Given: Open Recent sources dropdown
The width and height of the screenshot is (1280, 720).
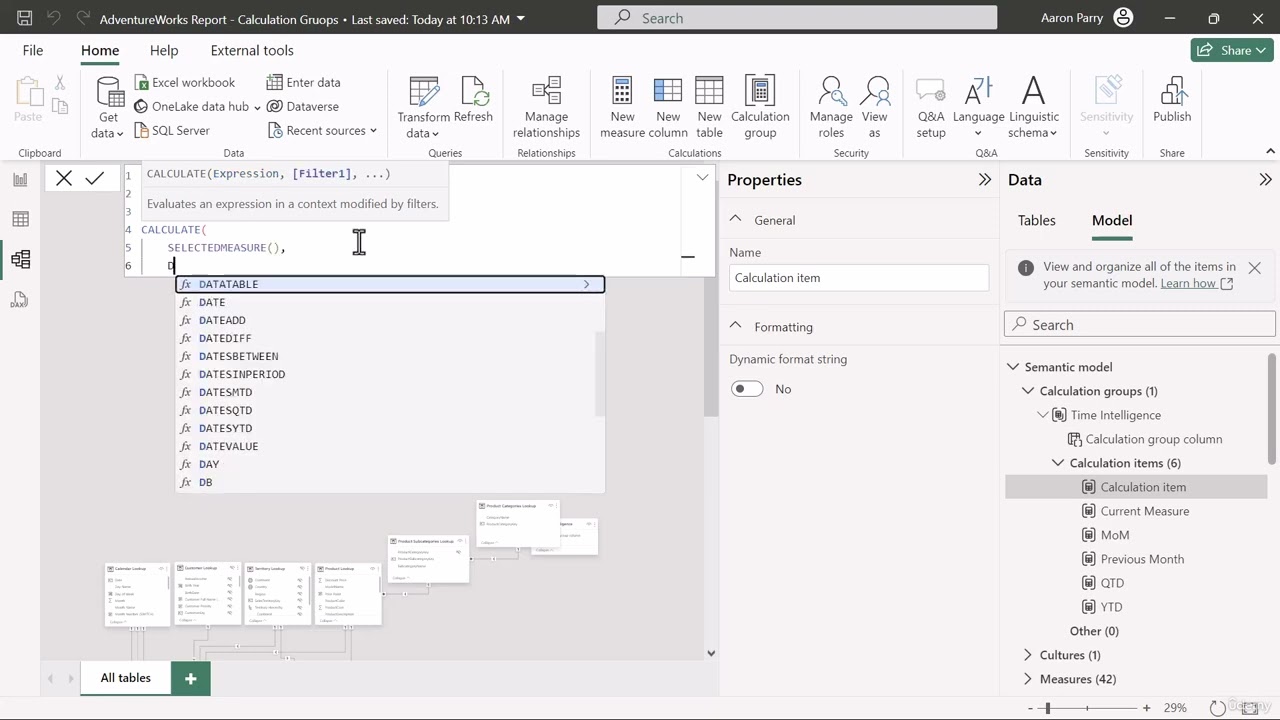Looking at the screenshot, I should [x=323, y=130].
